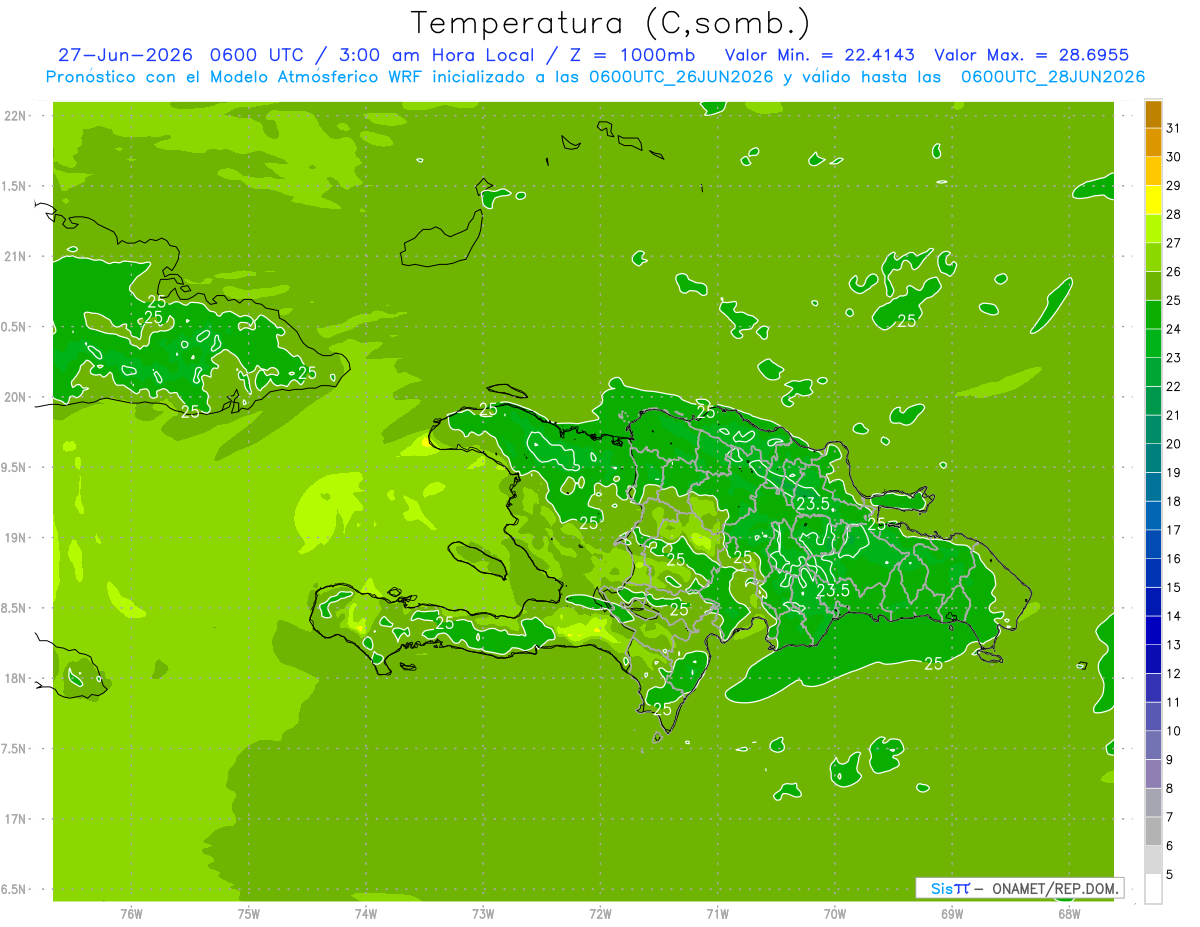1200x927 pixels.
Task: Click the '71W' longitude label
Action: click(x=717, y=913)
